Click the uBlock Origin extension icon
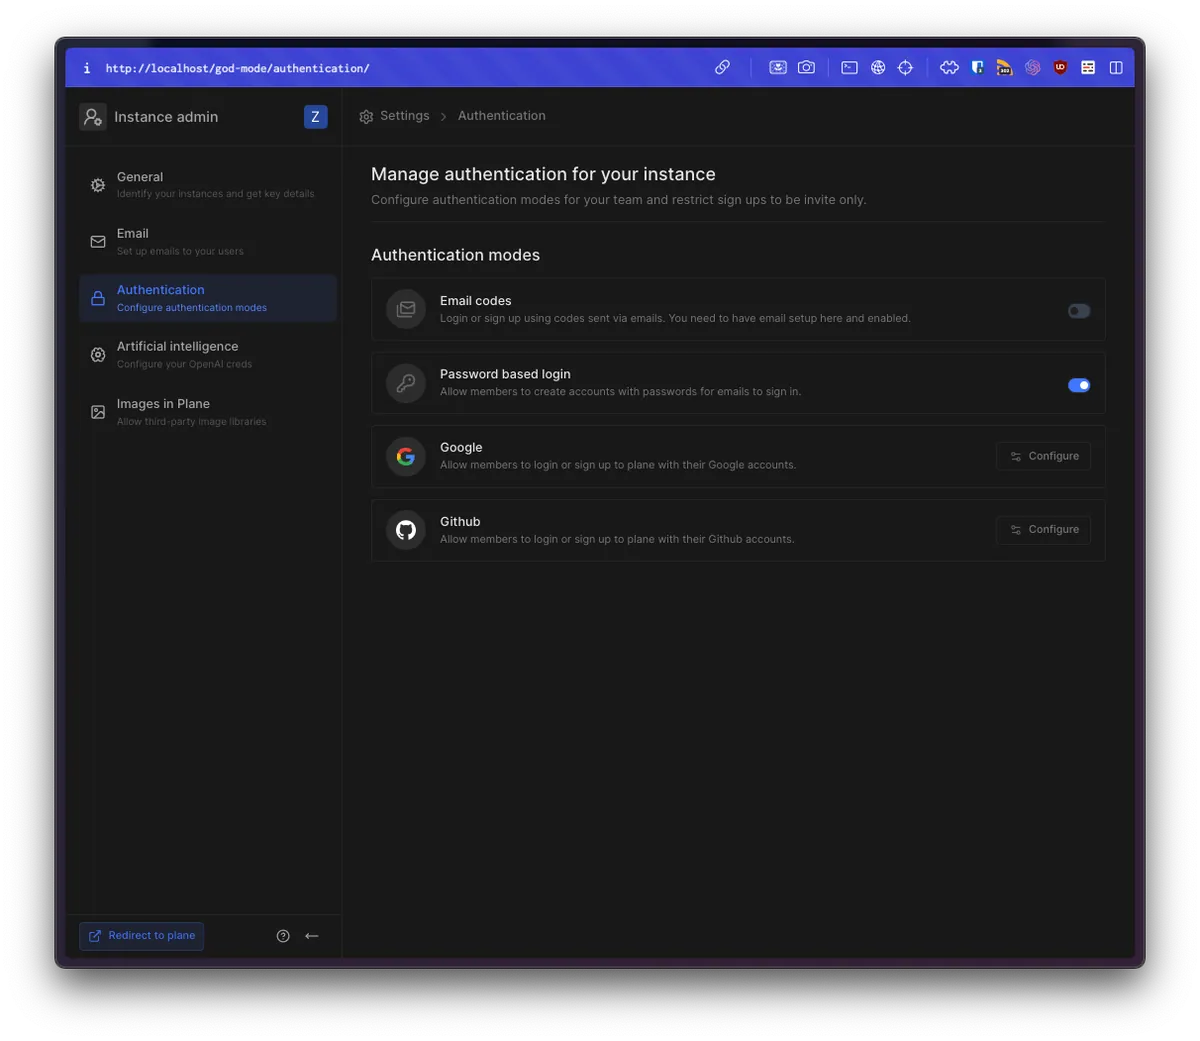The width and height of the screenshot is (1200, 1041). tap(1060, 68)
